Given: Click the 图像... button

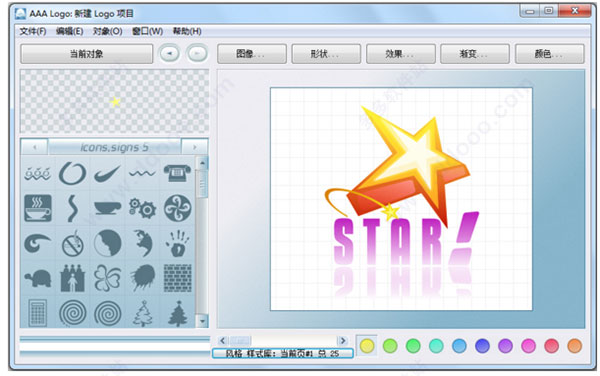Looking at the screenshot, I should (x=252, y=54).
